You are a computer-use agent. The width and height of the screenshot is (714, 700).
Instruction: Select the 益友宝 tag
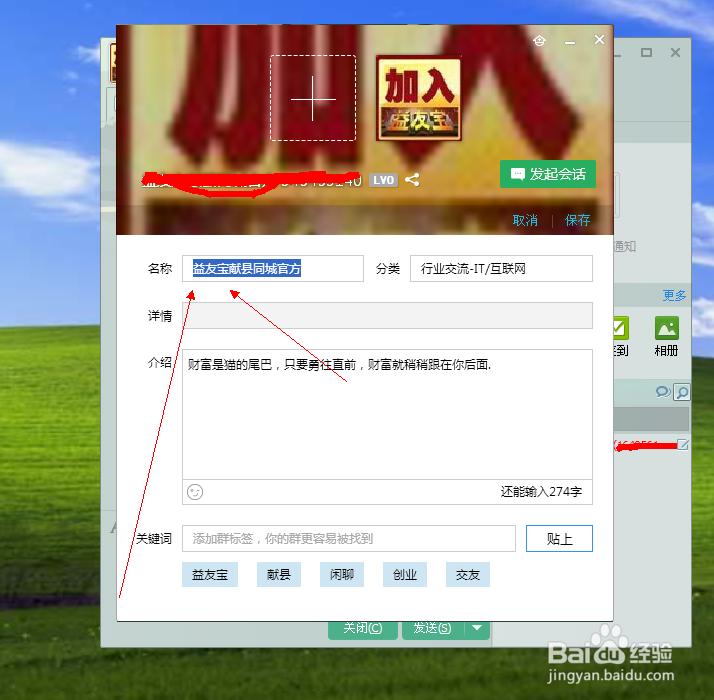coord(210,575)
